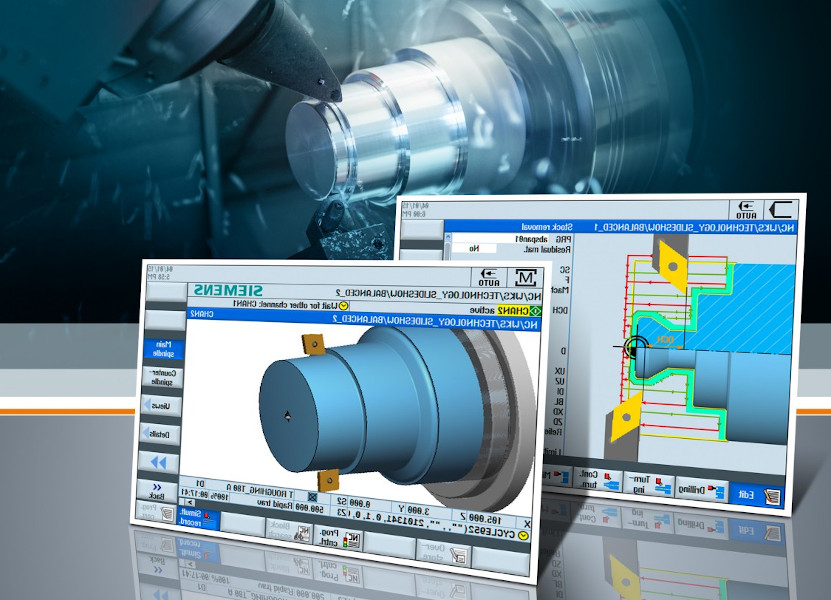831x600 pixels.
Task: Click the yellow wait symbol beside channel message
Action: [x=344, y=306]
